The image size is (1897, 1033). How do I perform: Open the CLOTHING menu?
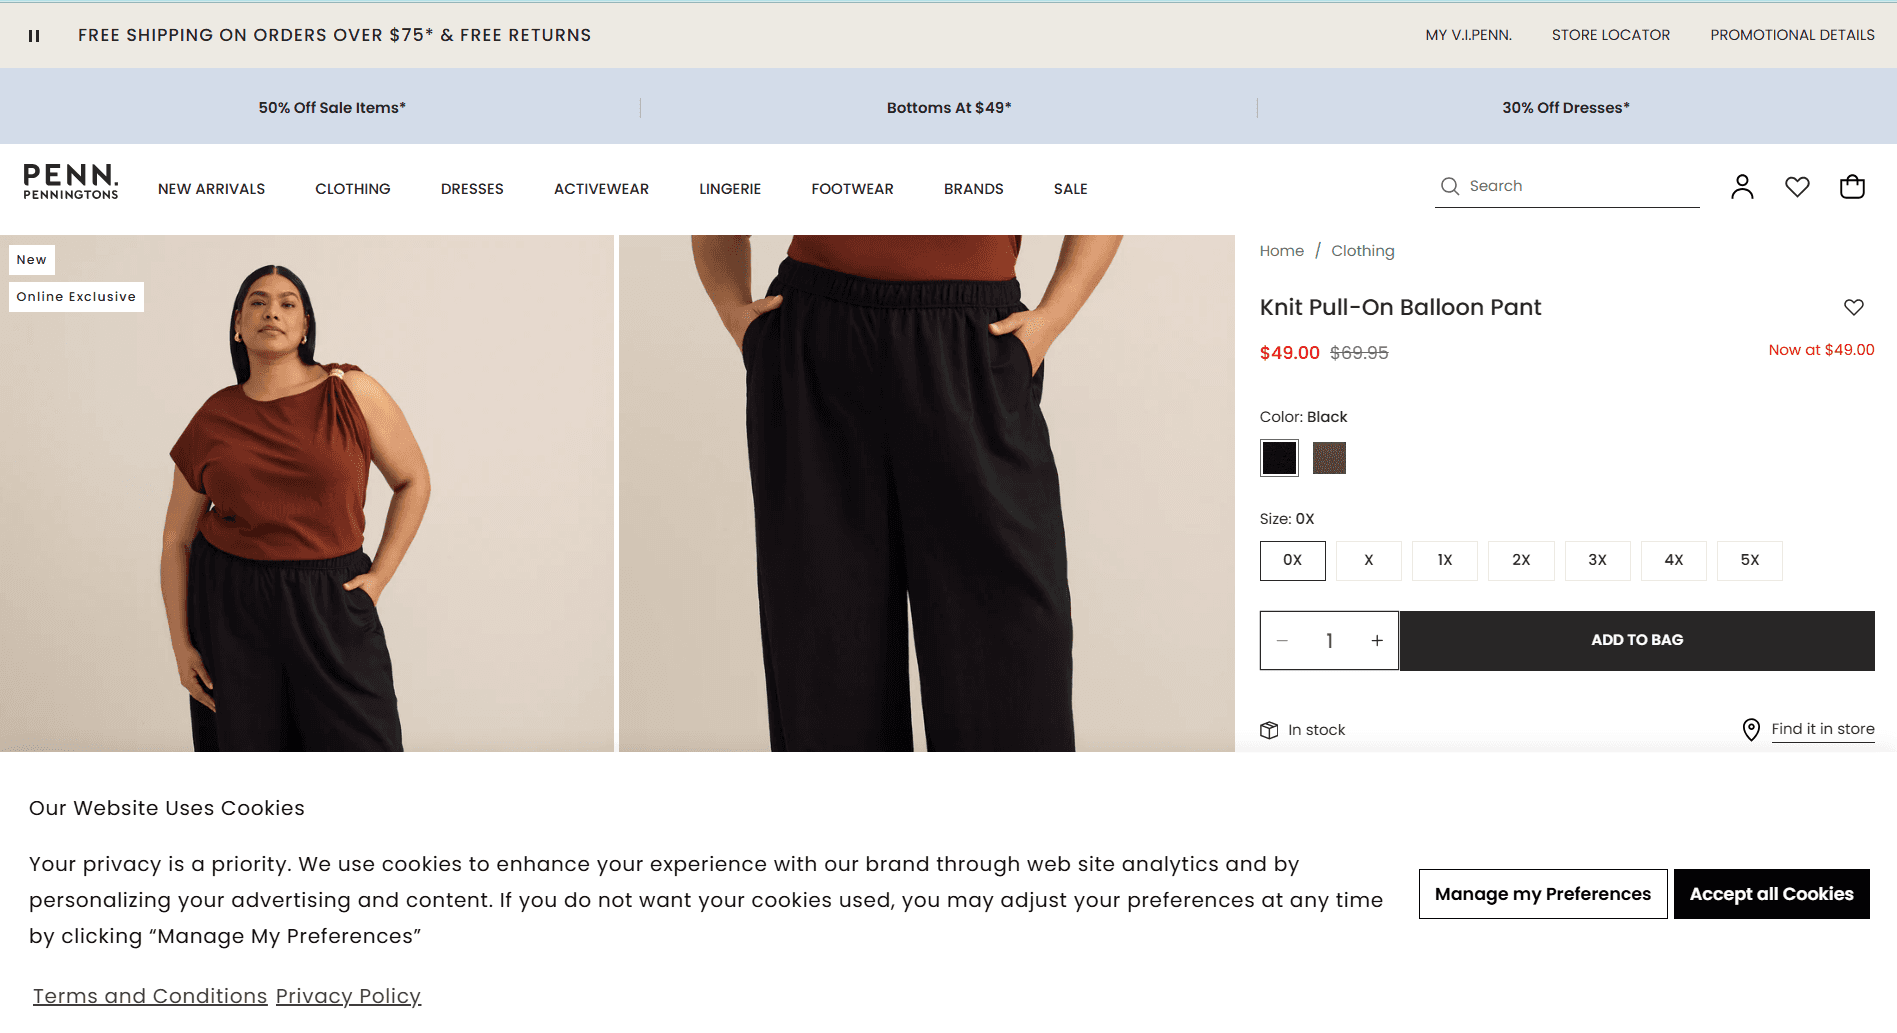pos(352,188)
